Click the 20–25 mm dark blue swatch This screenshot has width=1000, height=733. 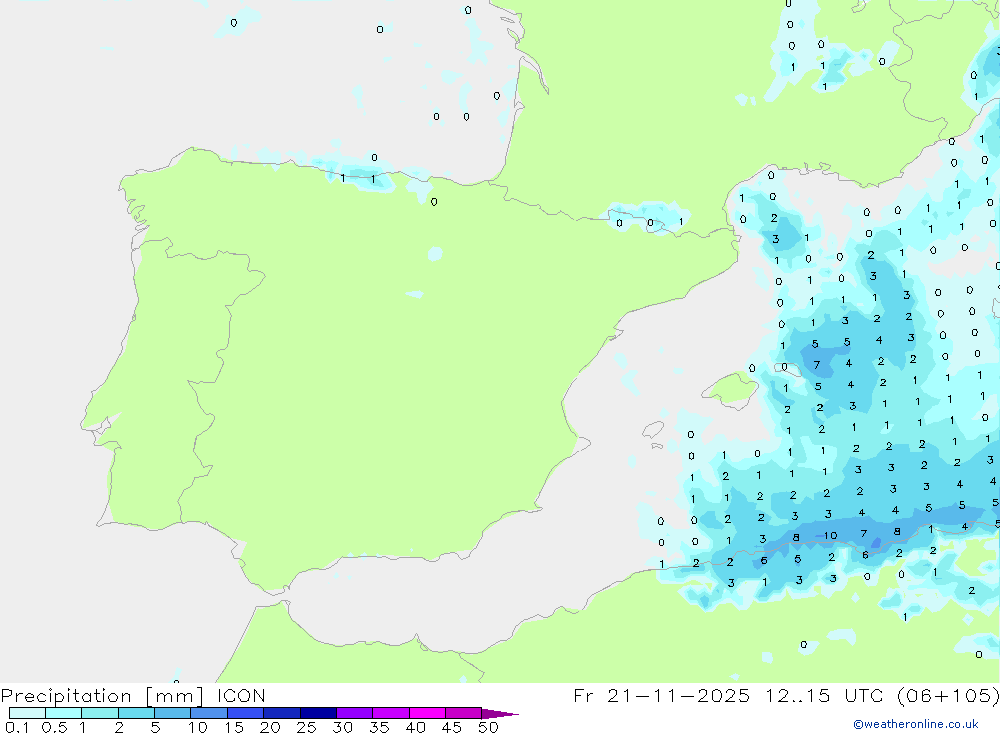282,713
